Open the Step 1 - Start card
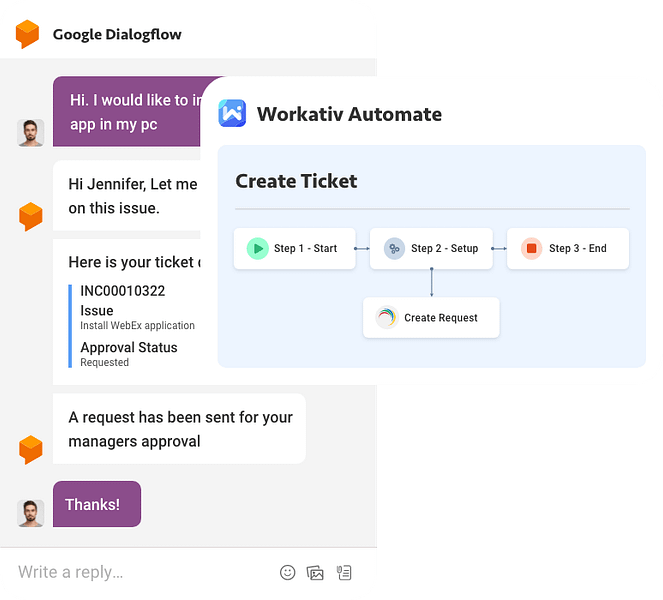 click(x=295, y=249)
